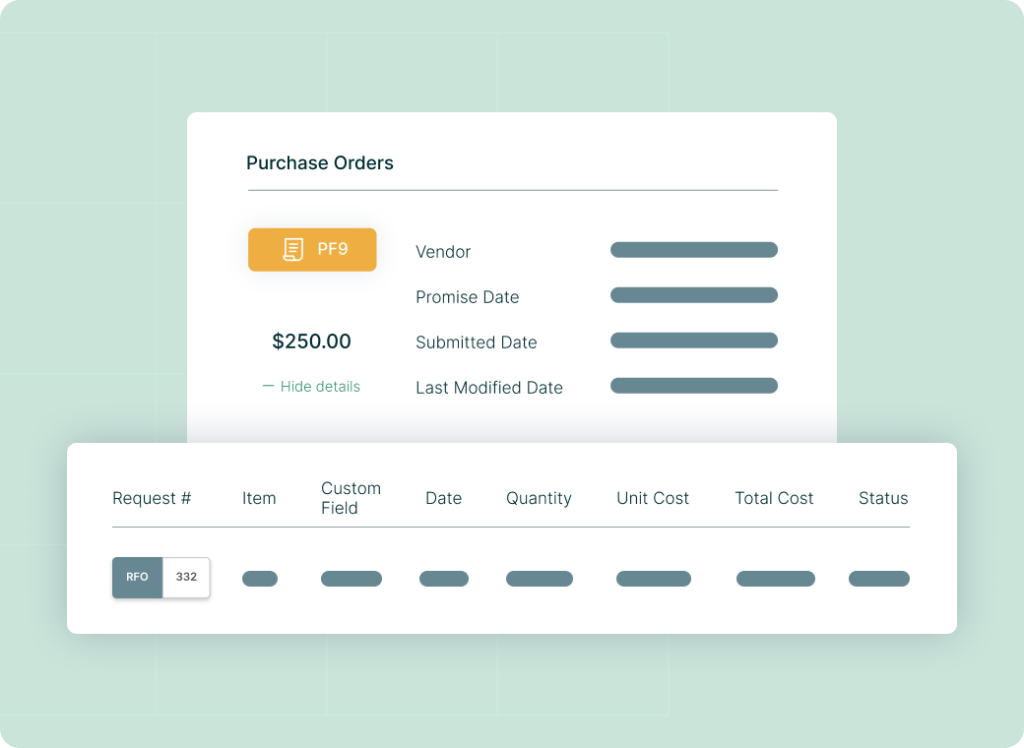Click the RFO label icon in Request # row
1024x748 pixels.
137,577
